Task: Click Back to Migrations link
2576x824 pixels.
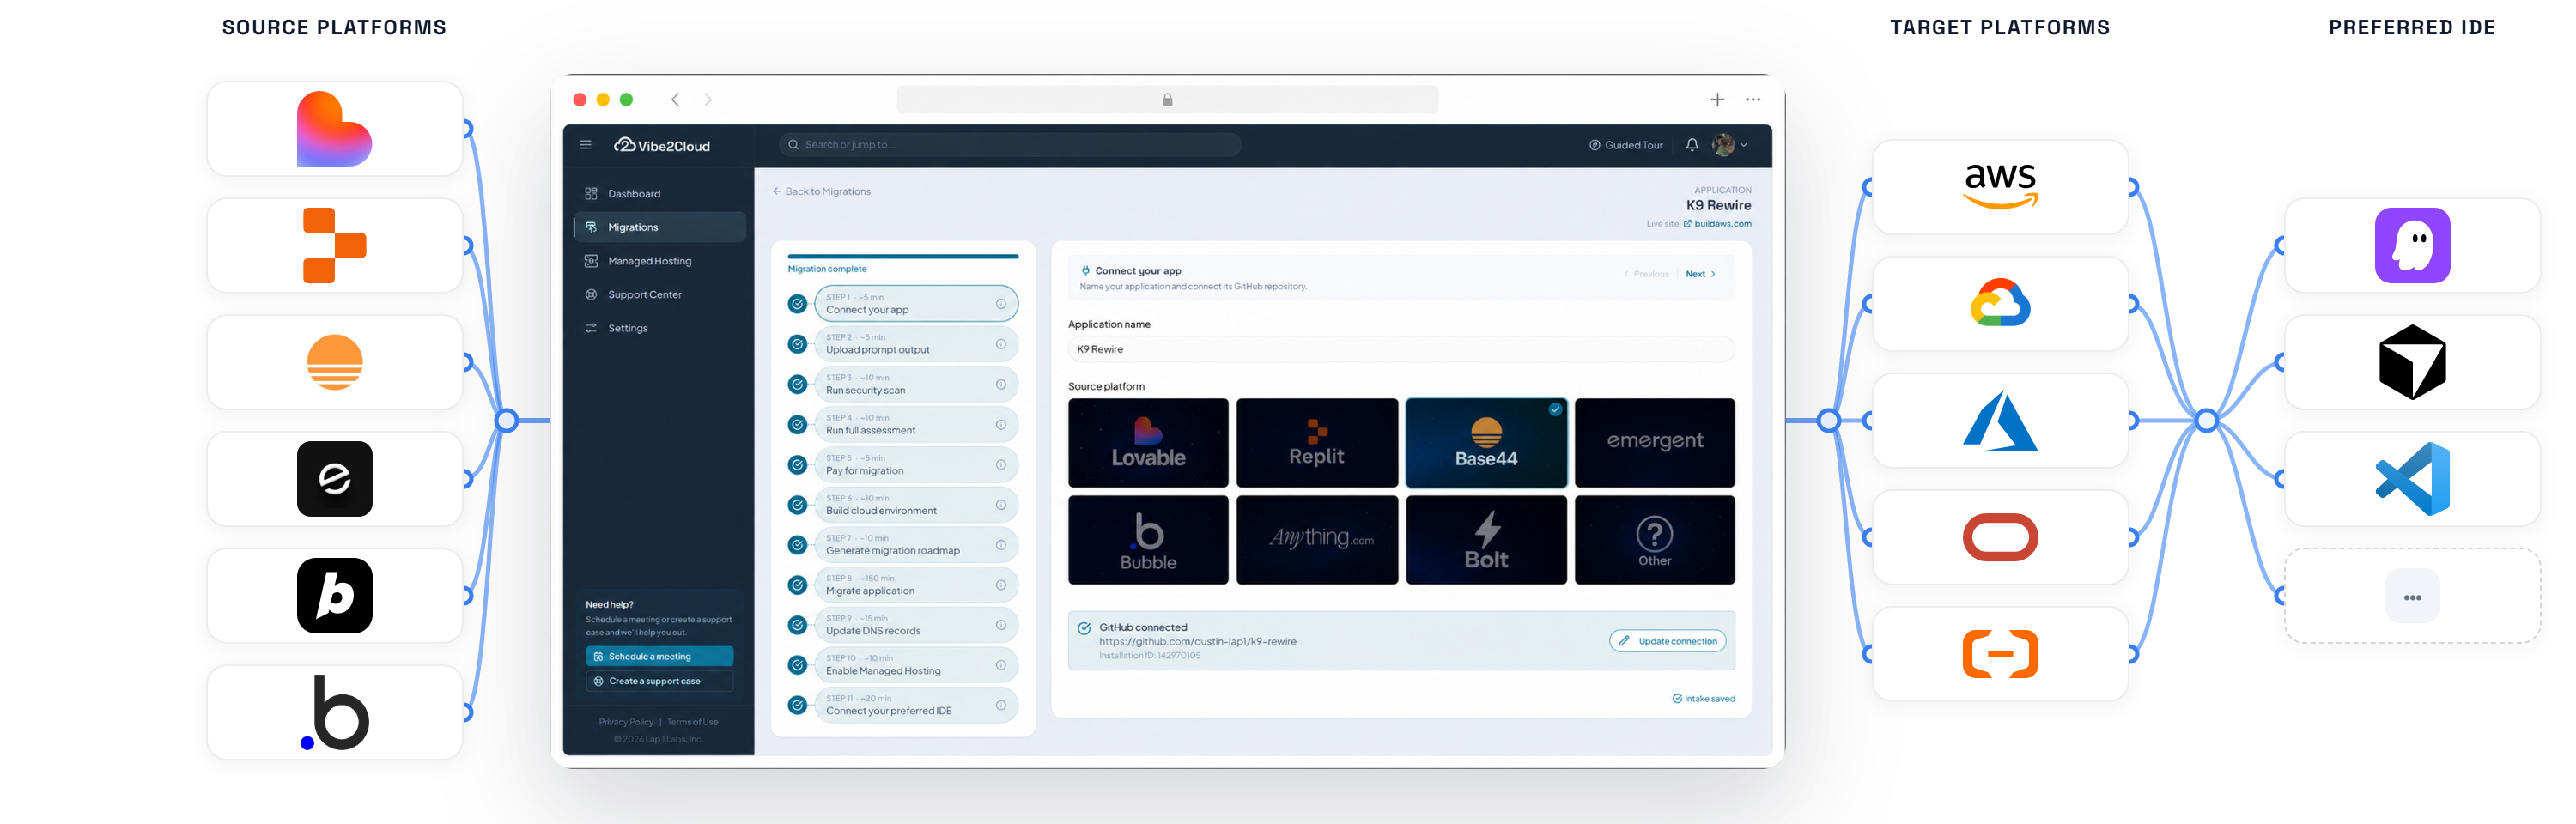Action: 821,191
